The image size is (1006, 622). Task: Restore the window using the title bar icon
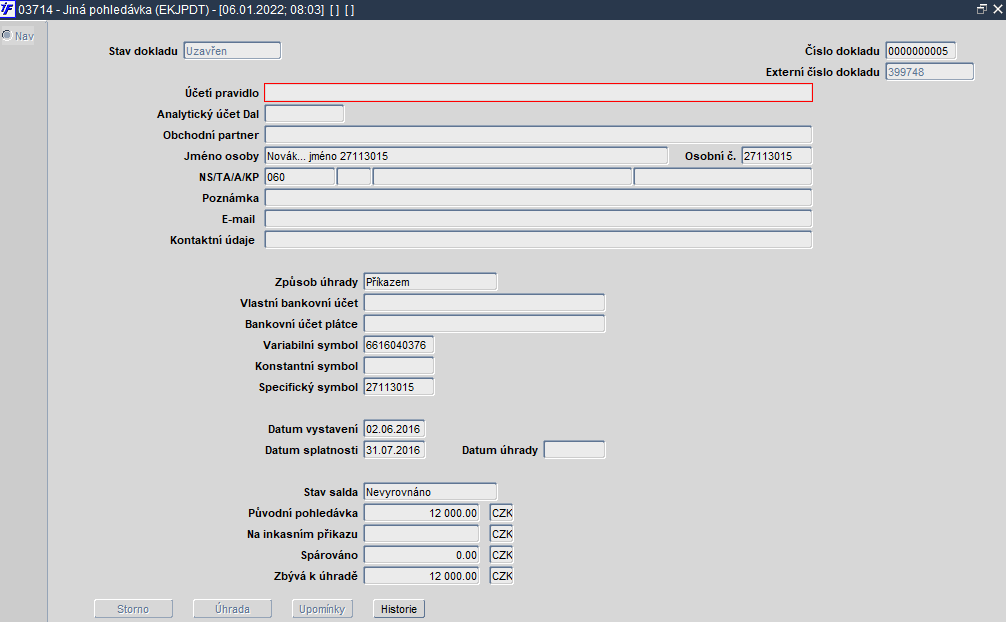[x=982, y=9]
